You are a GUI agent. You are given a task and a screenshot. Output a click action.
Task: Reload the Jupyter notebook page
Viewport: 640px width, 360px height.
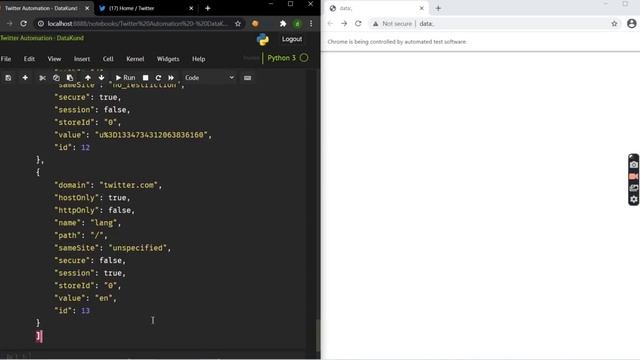(24, 24)
